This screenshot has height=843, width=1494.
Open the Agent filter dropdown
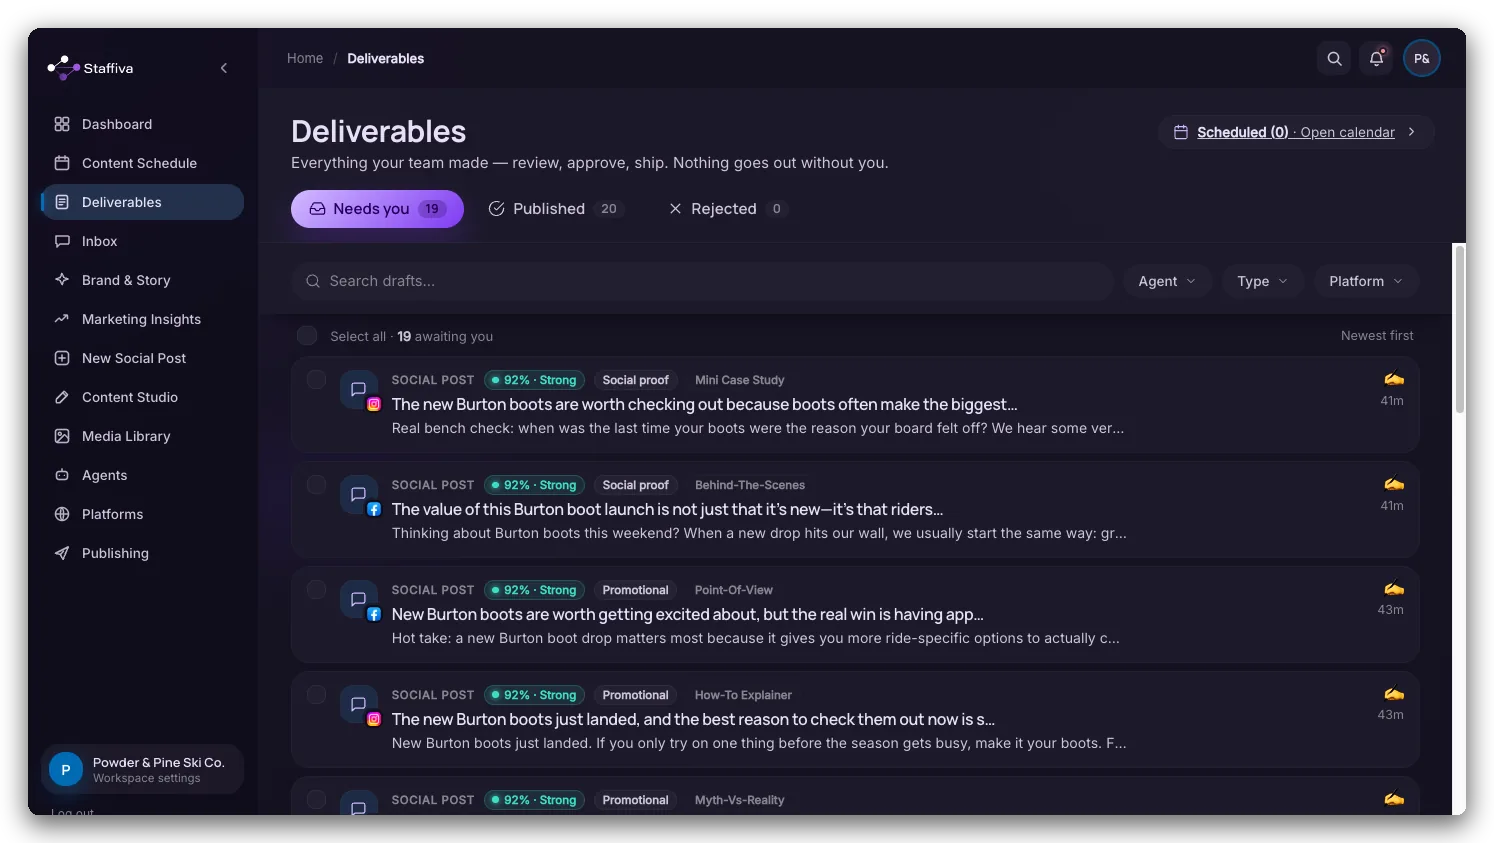[x=1167, y=281]
